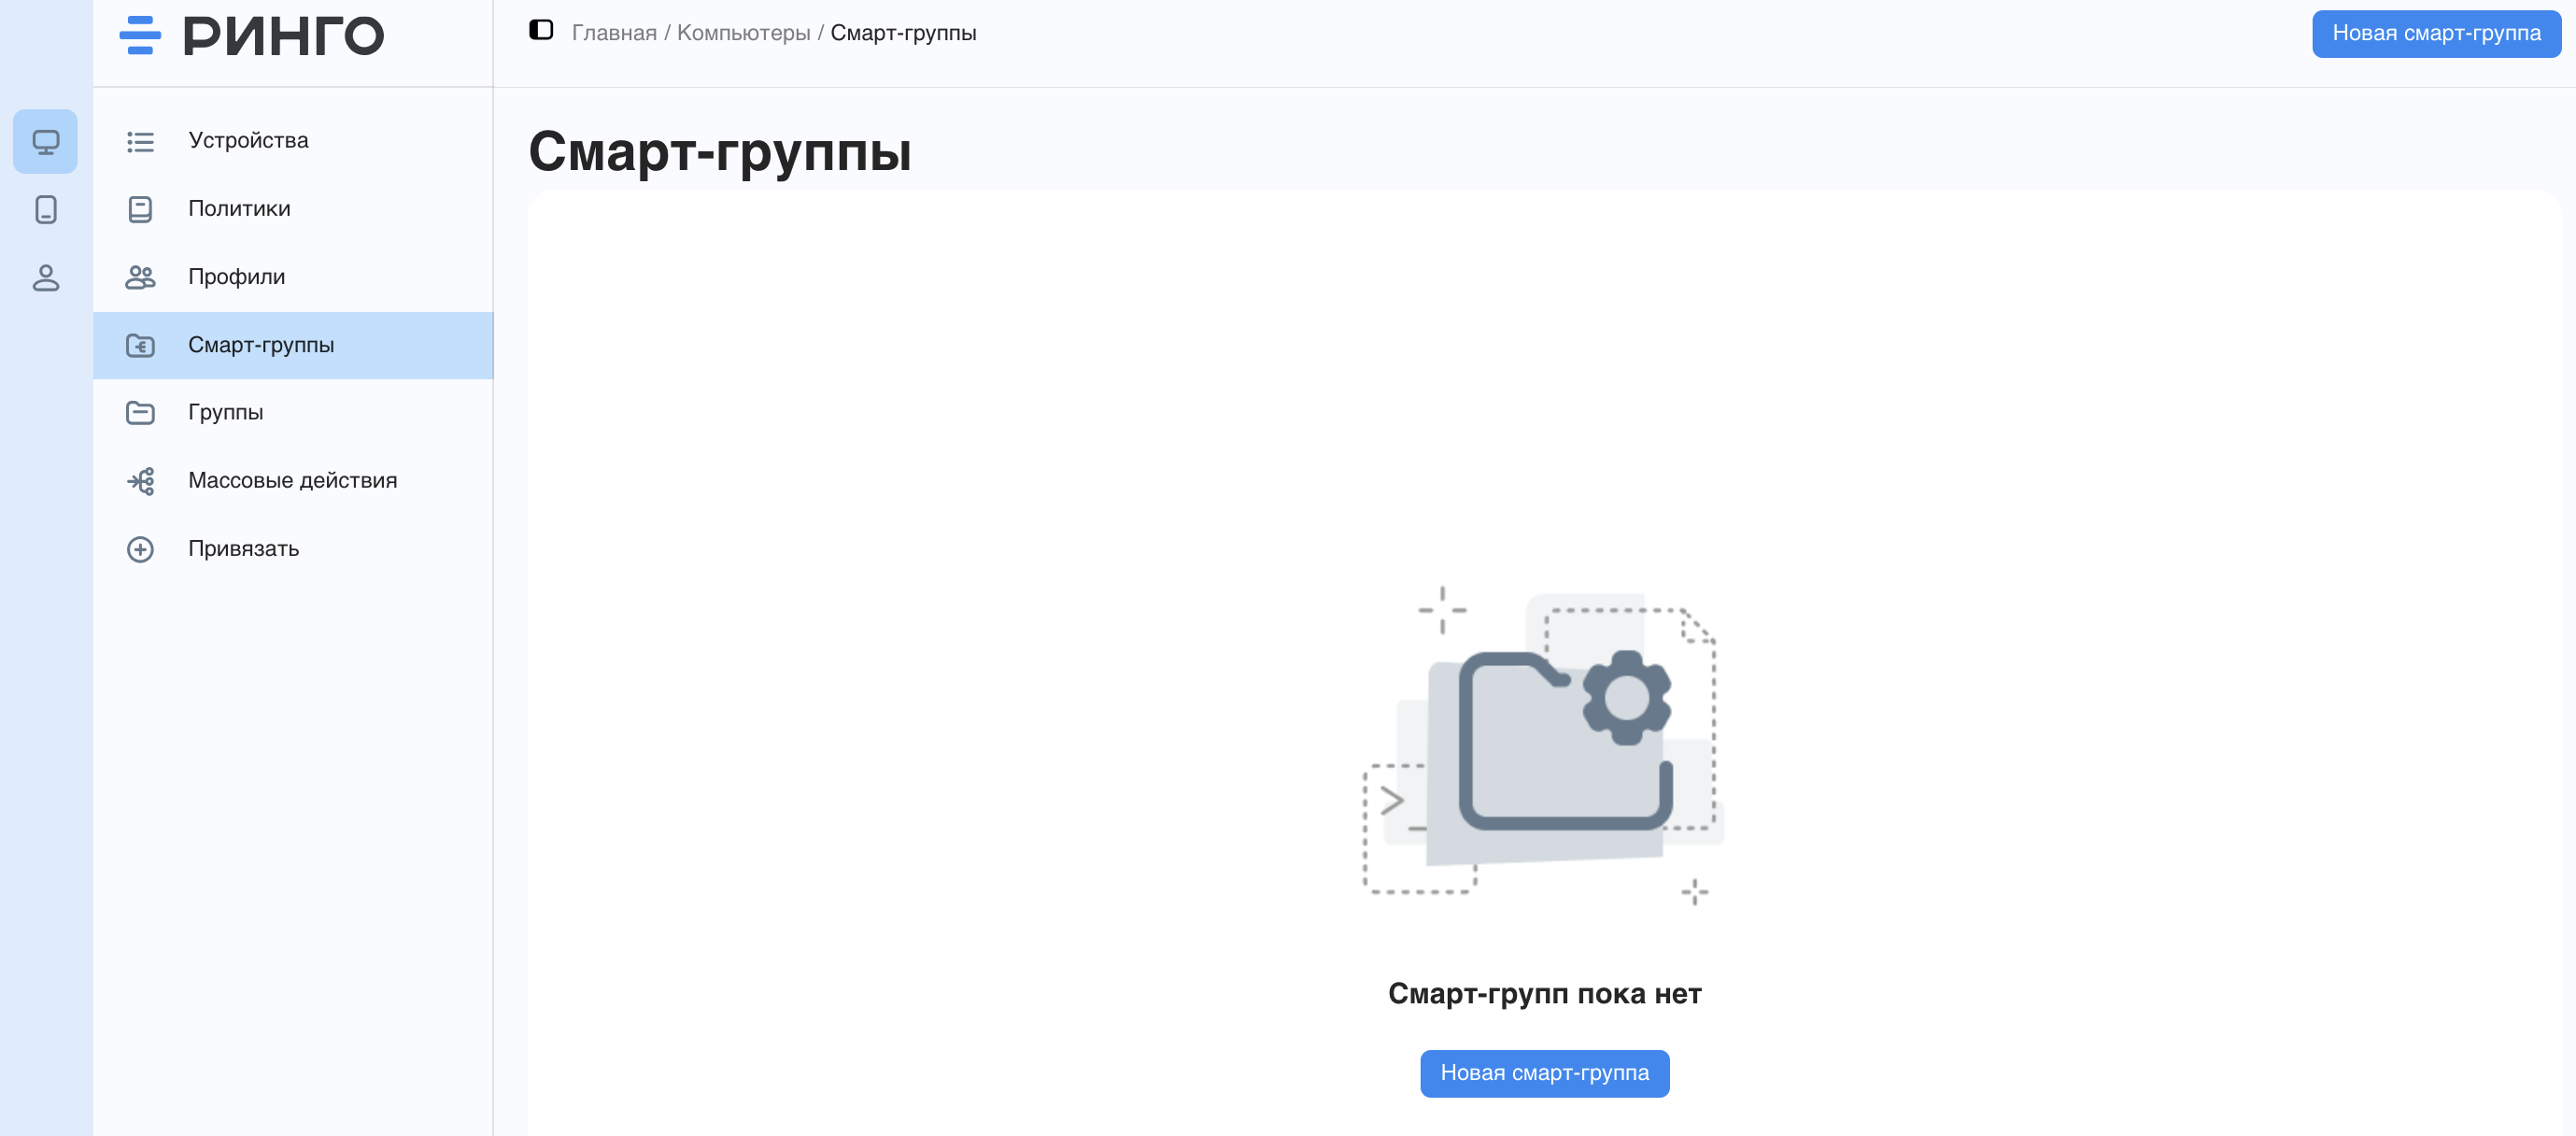The image size is (2576, 1136).
Task: Click the empty-state folder with gear illustration
Action: tap(1544, 745)
